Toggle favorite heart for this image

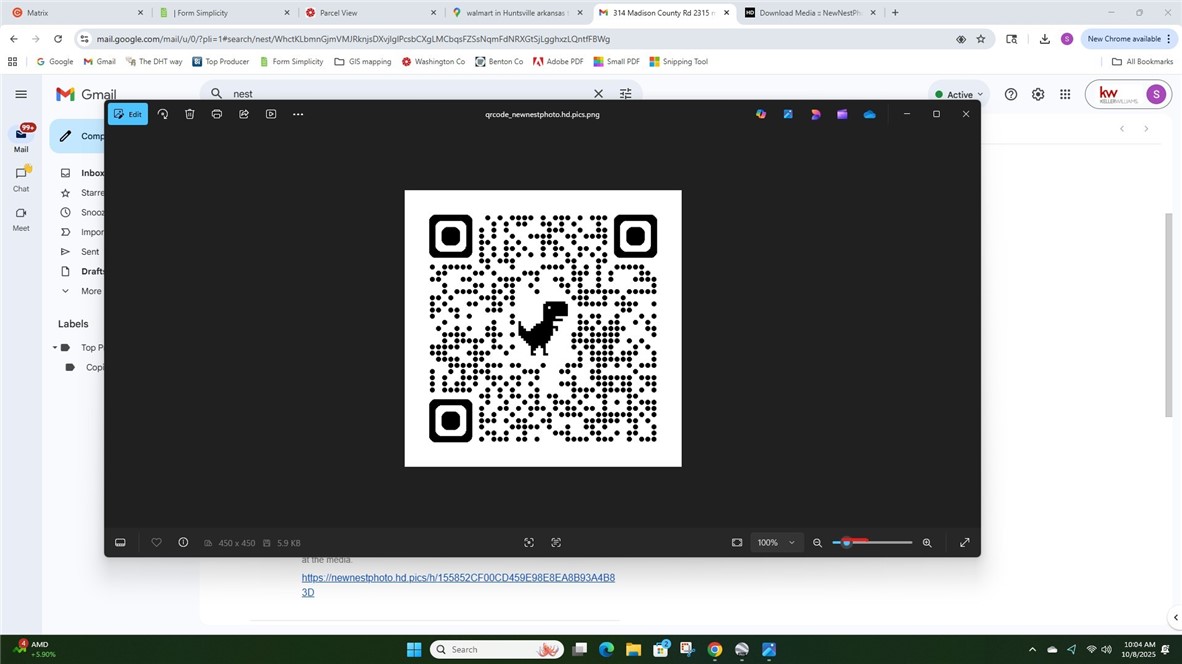156,542
